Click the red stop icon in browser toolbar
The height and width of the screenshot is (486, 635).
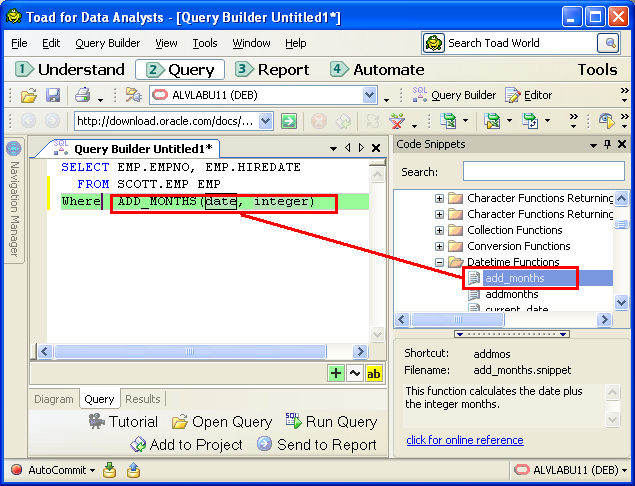coord(319,121)
